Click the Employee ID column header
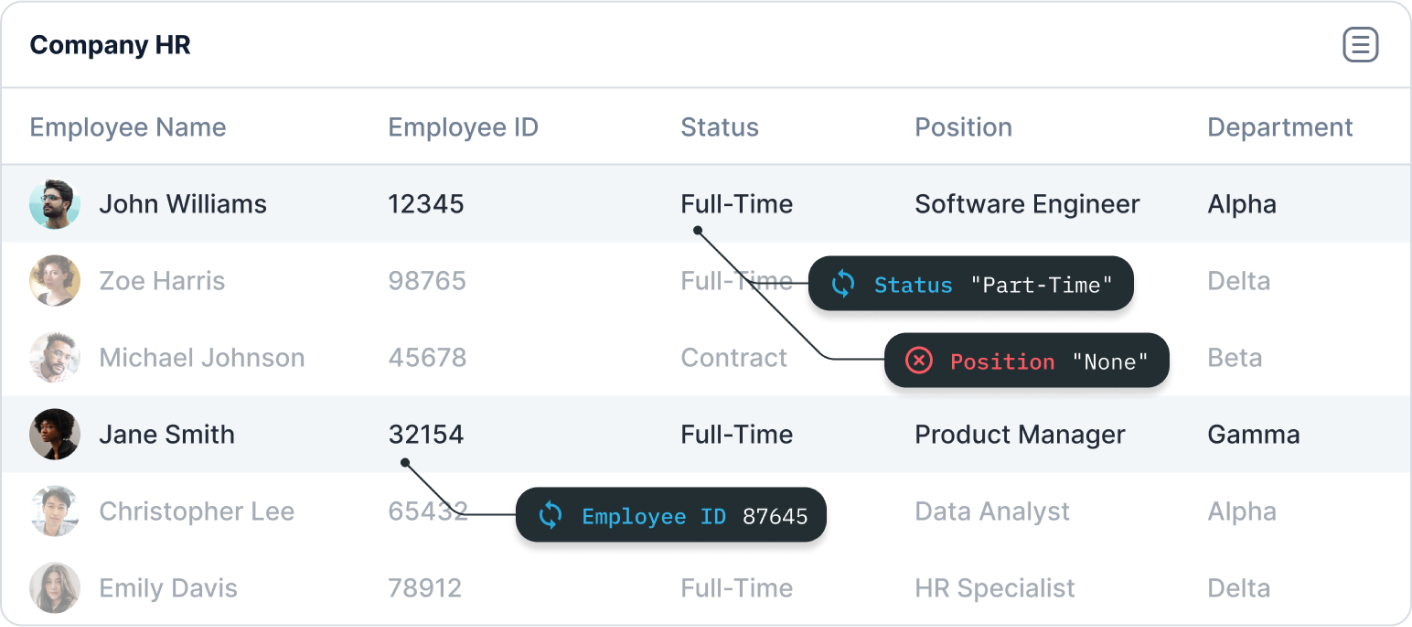This screenshot has height=627, width=1412. click(463, 127)
